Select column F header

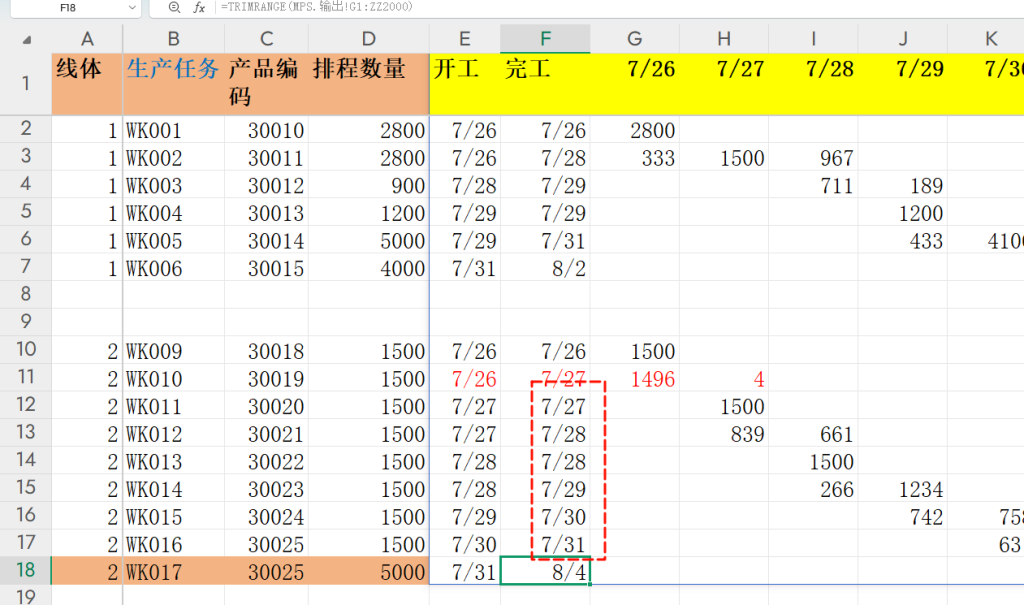click(x=545, y=39)
